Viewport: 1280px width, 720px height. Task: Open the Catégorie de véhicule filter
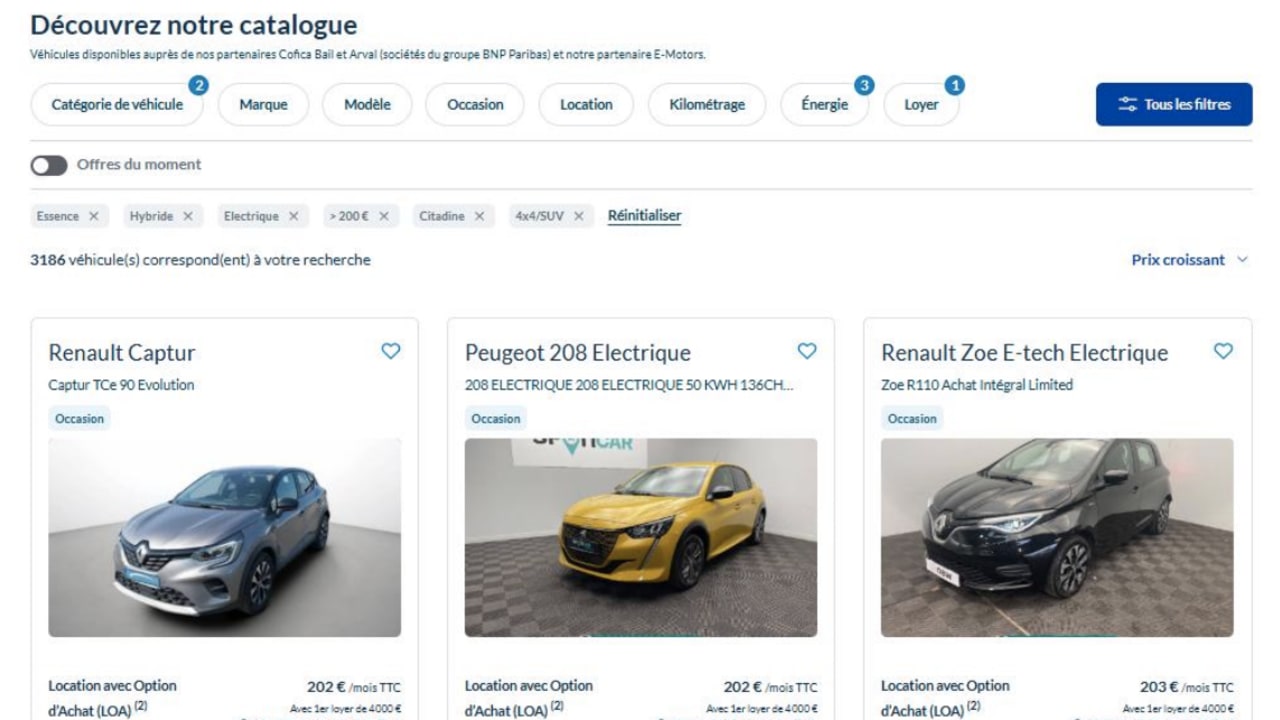(x=117, y=104)
